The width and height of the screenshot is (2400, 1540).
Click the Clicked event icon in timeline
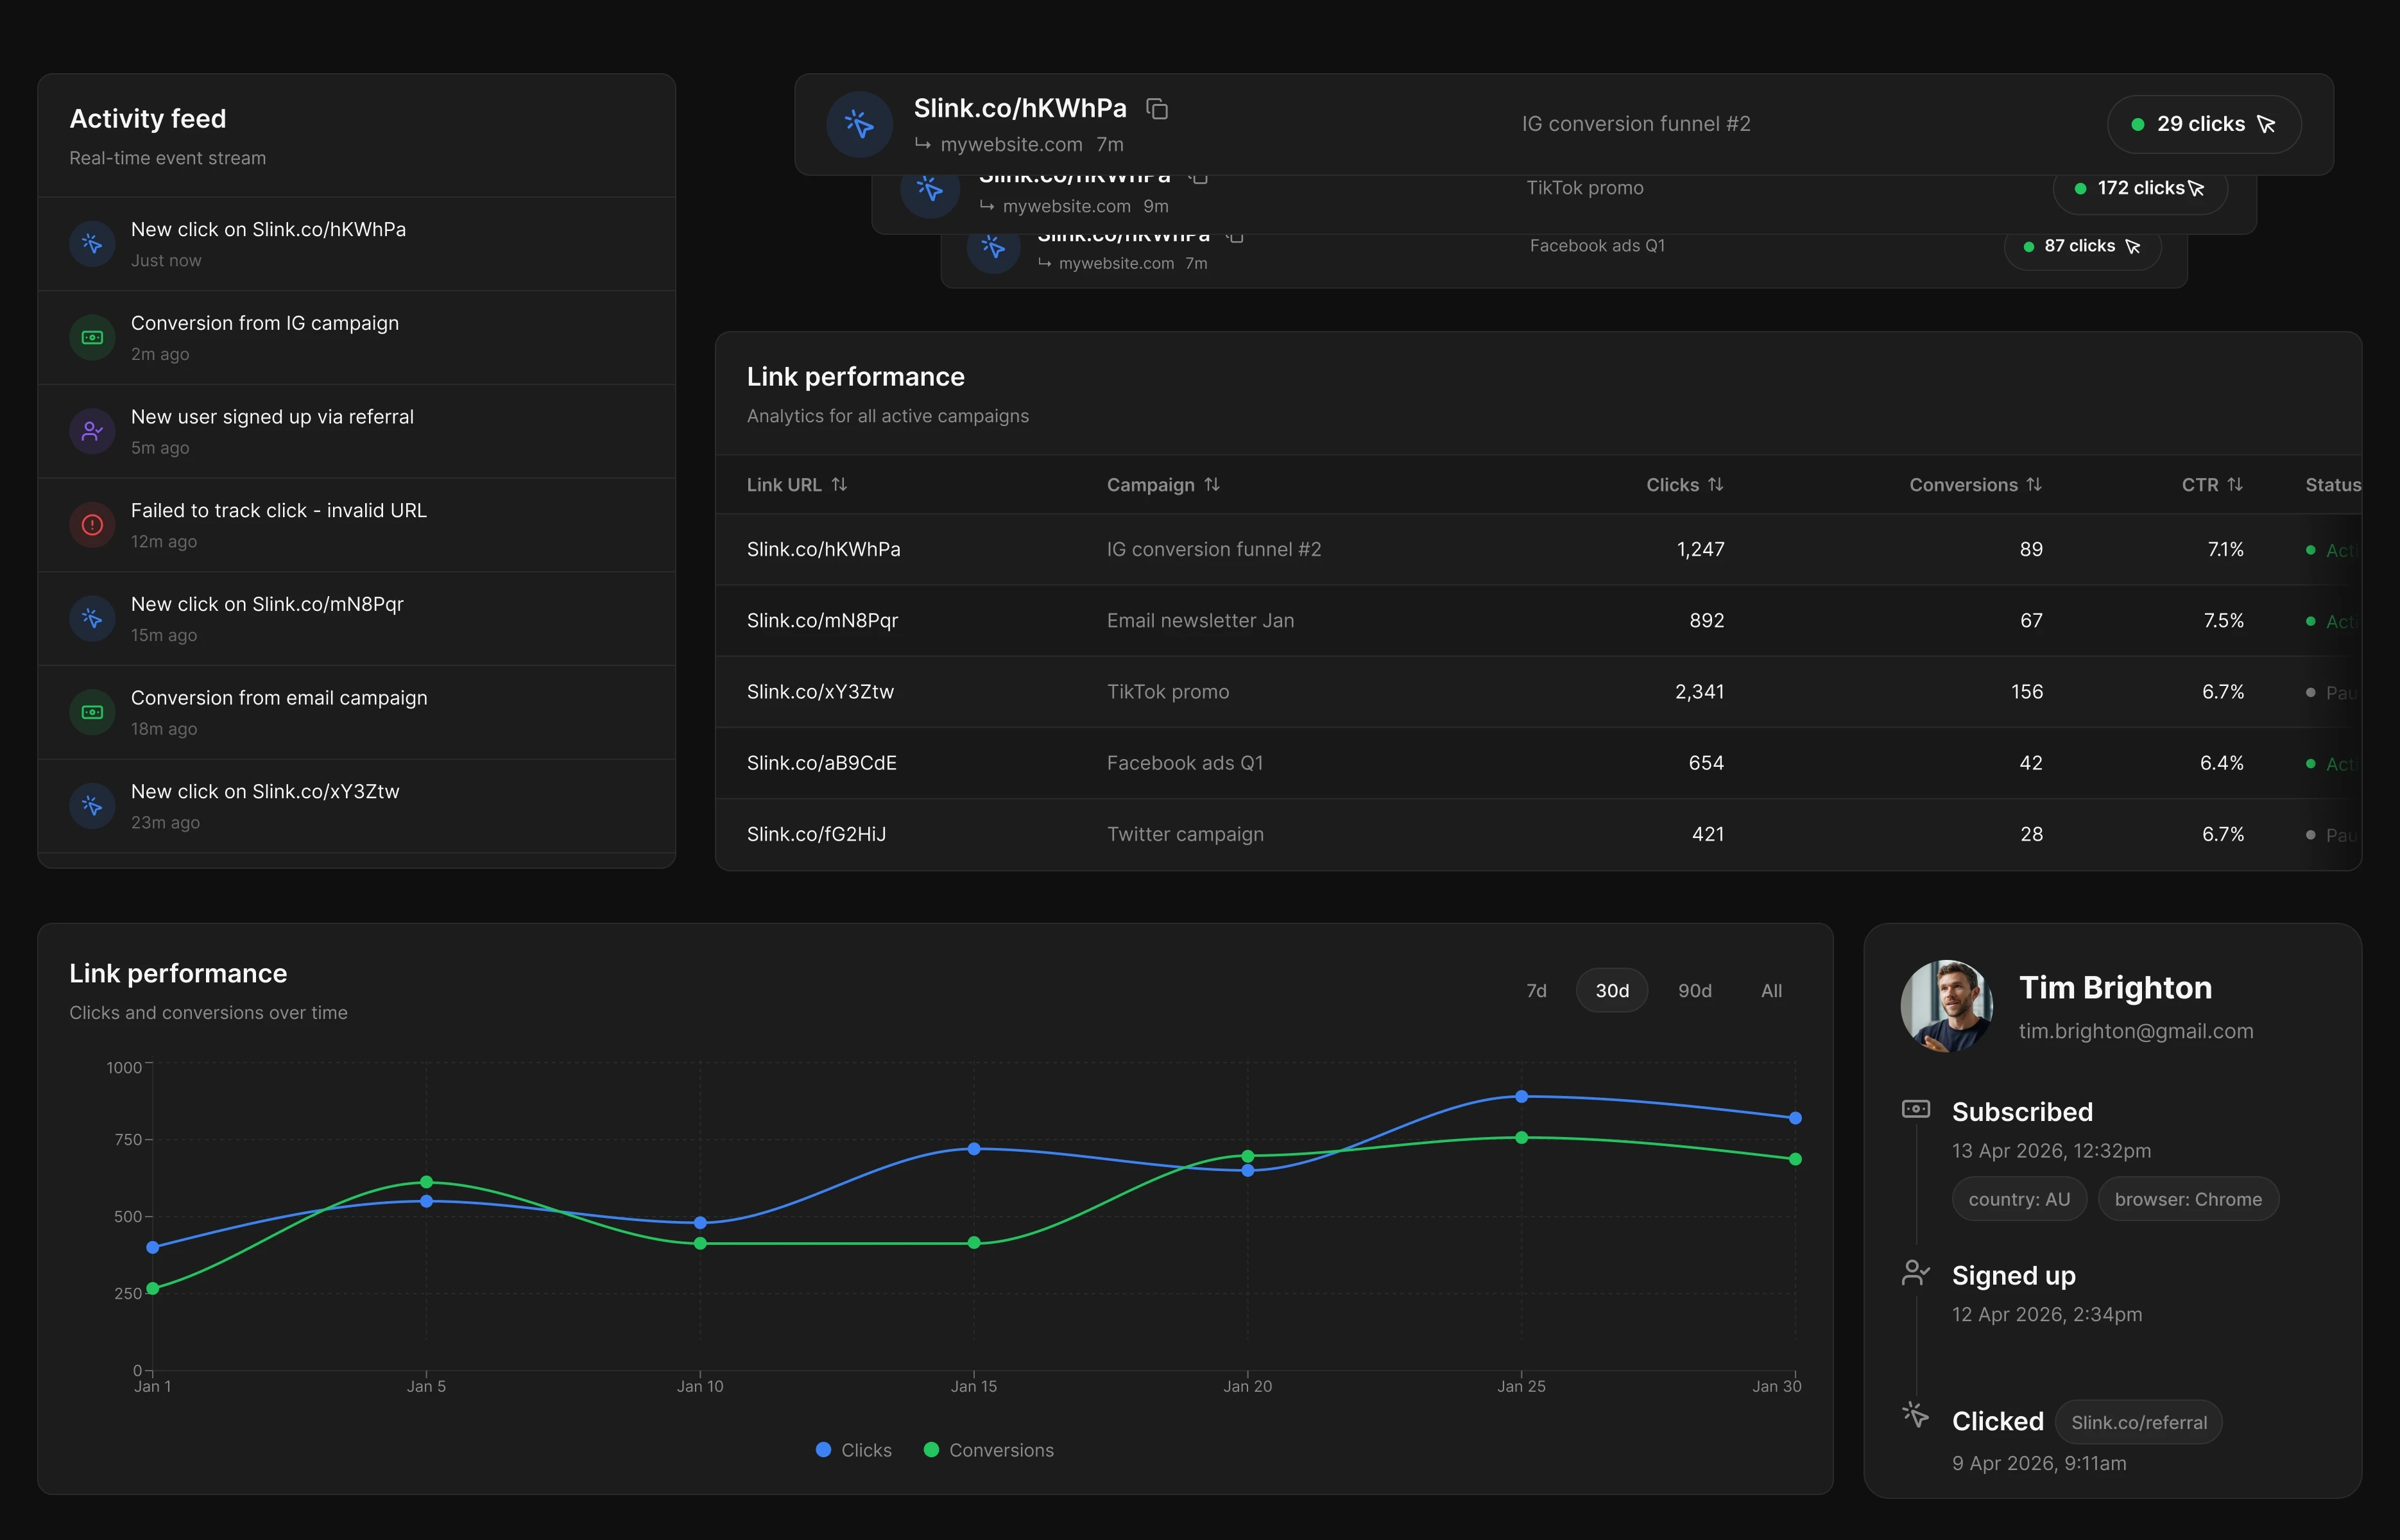pos(1915,1414)
